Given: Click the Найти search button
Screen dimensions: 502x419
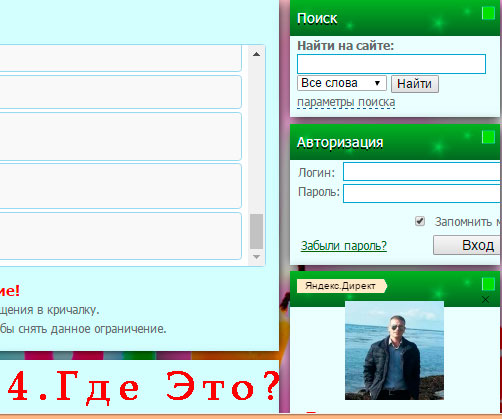Looking at the screenshot, I should 415,84.
